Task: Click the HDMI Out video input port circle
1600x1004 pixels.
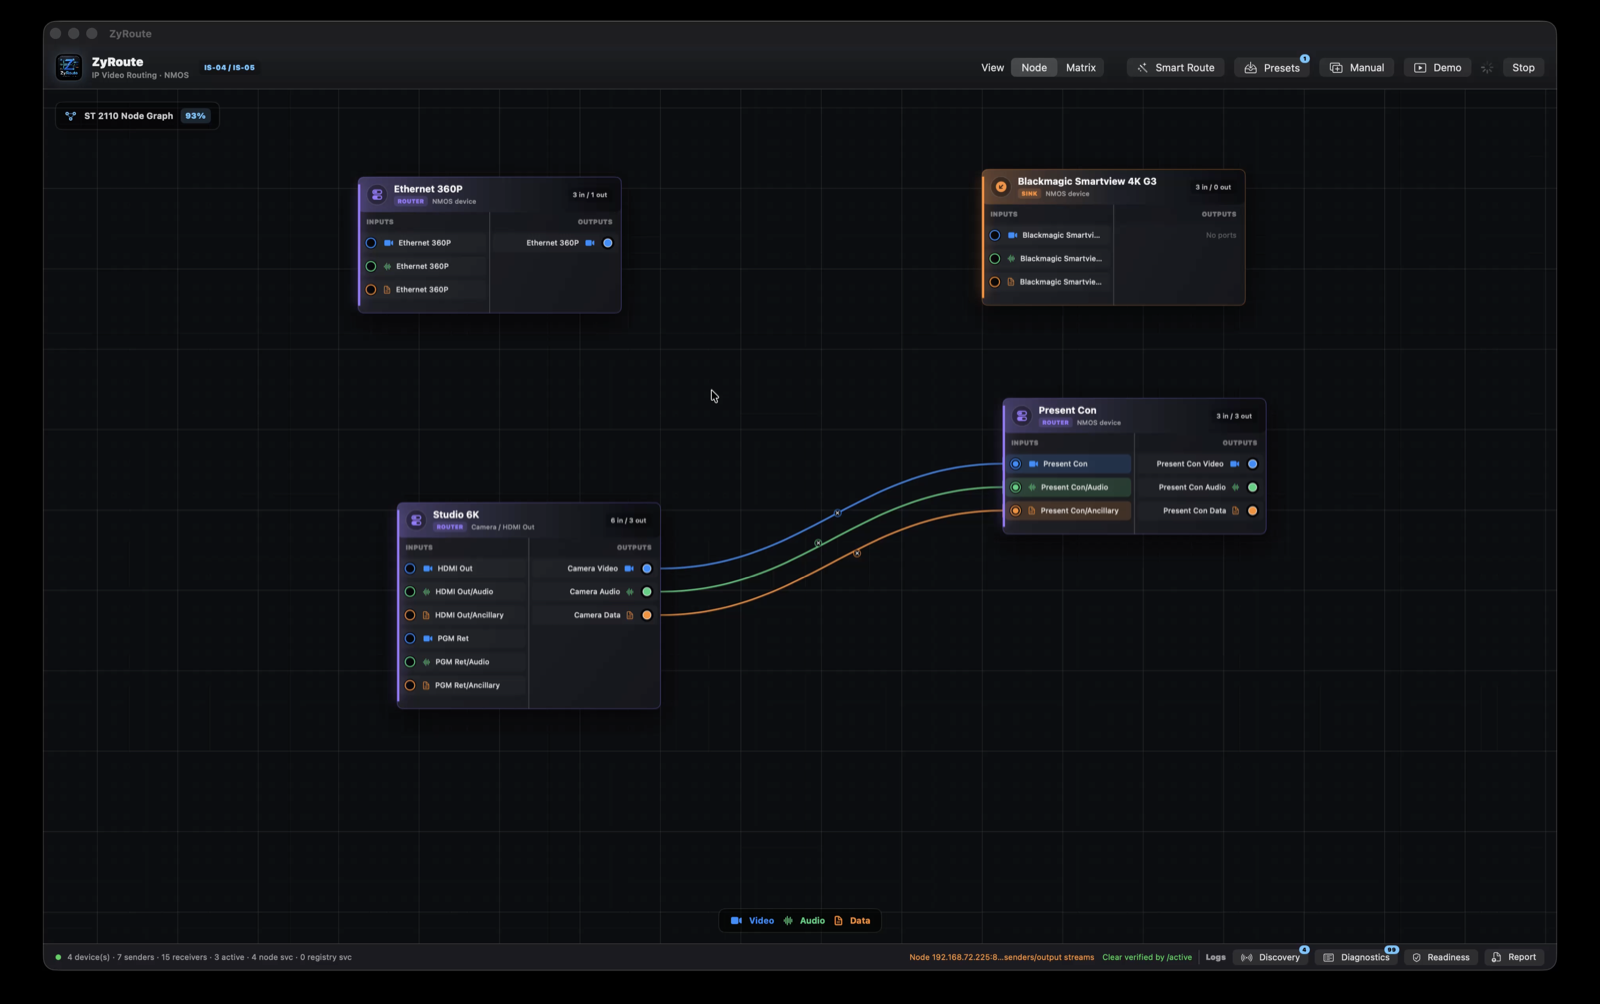Action: 410,568
